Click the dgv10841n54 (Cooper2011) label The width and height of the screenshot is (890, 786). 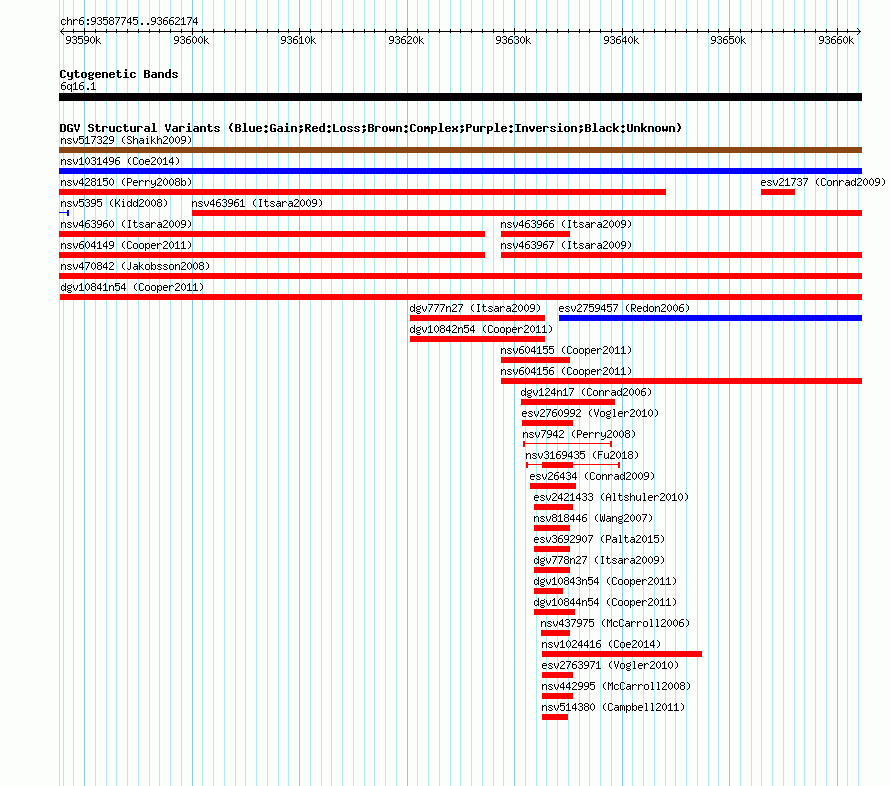pyautogui.click(x=132, y=287)
